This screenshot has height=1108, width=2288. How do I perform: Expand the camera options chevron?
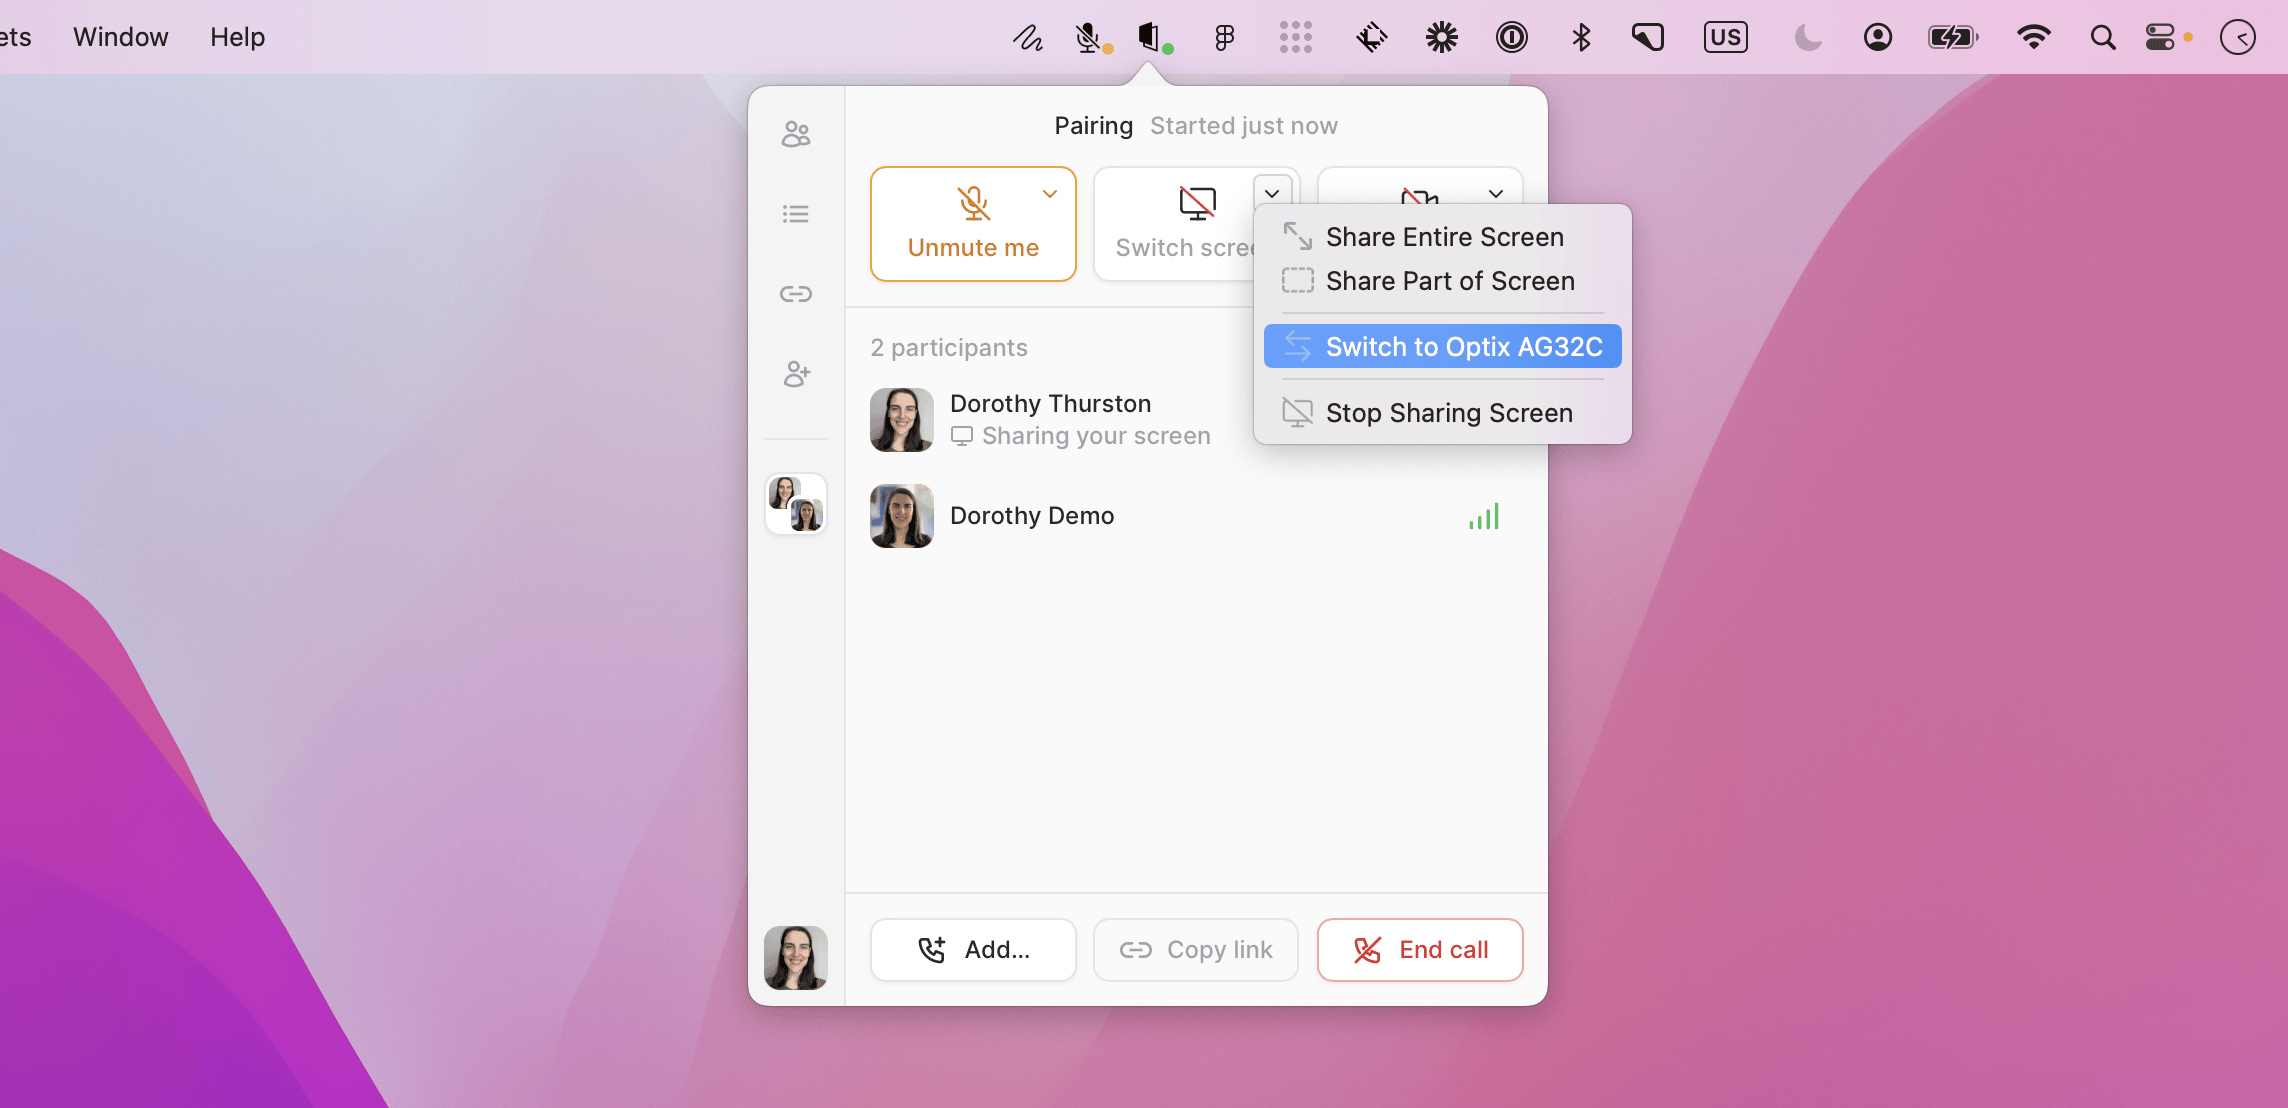tap(1496, 194)
